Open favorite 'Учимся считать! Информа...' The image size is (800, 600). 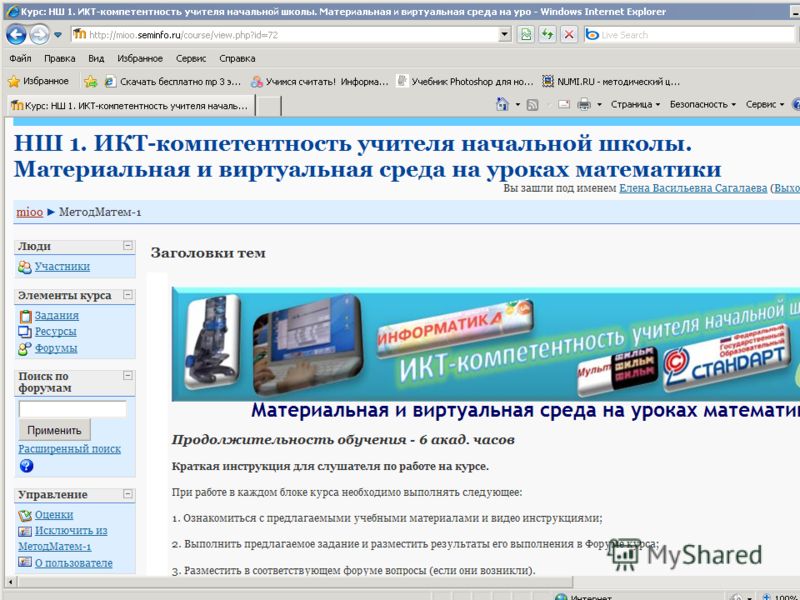[320, 82]
